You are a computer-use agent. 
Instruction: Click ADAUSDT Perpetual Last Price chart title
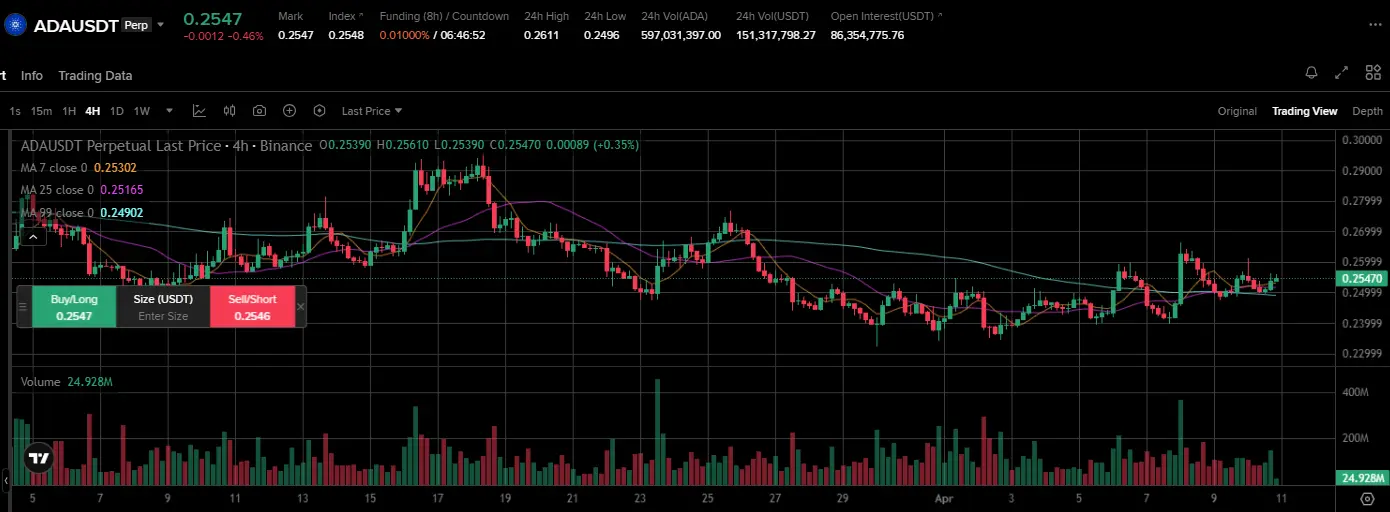point(166,145)
